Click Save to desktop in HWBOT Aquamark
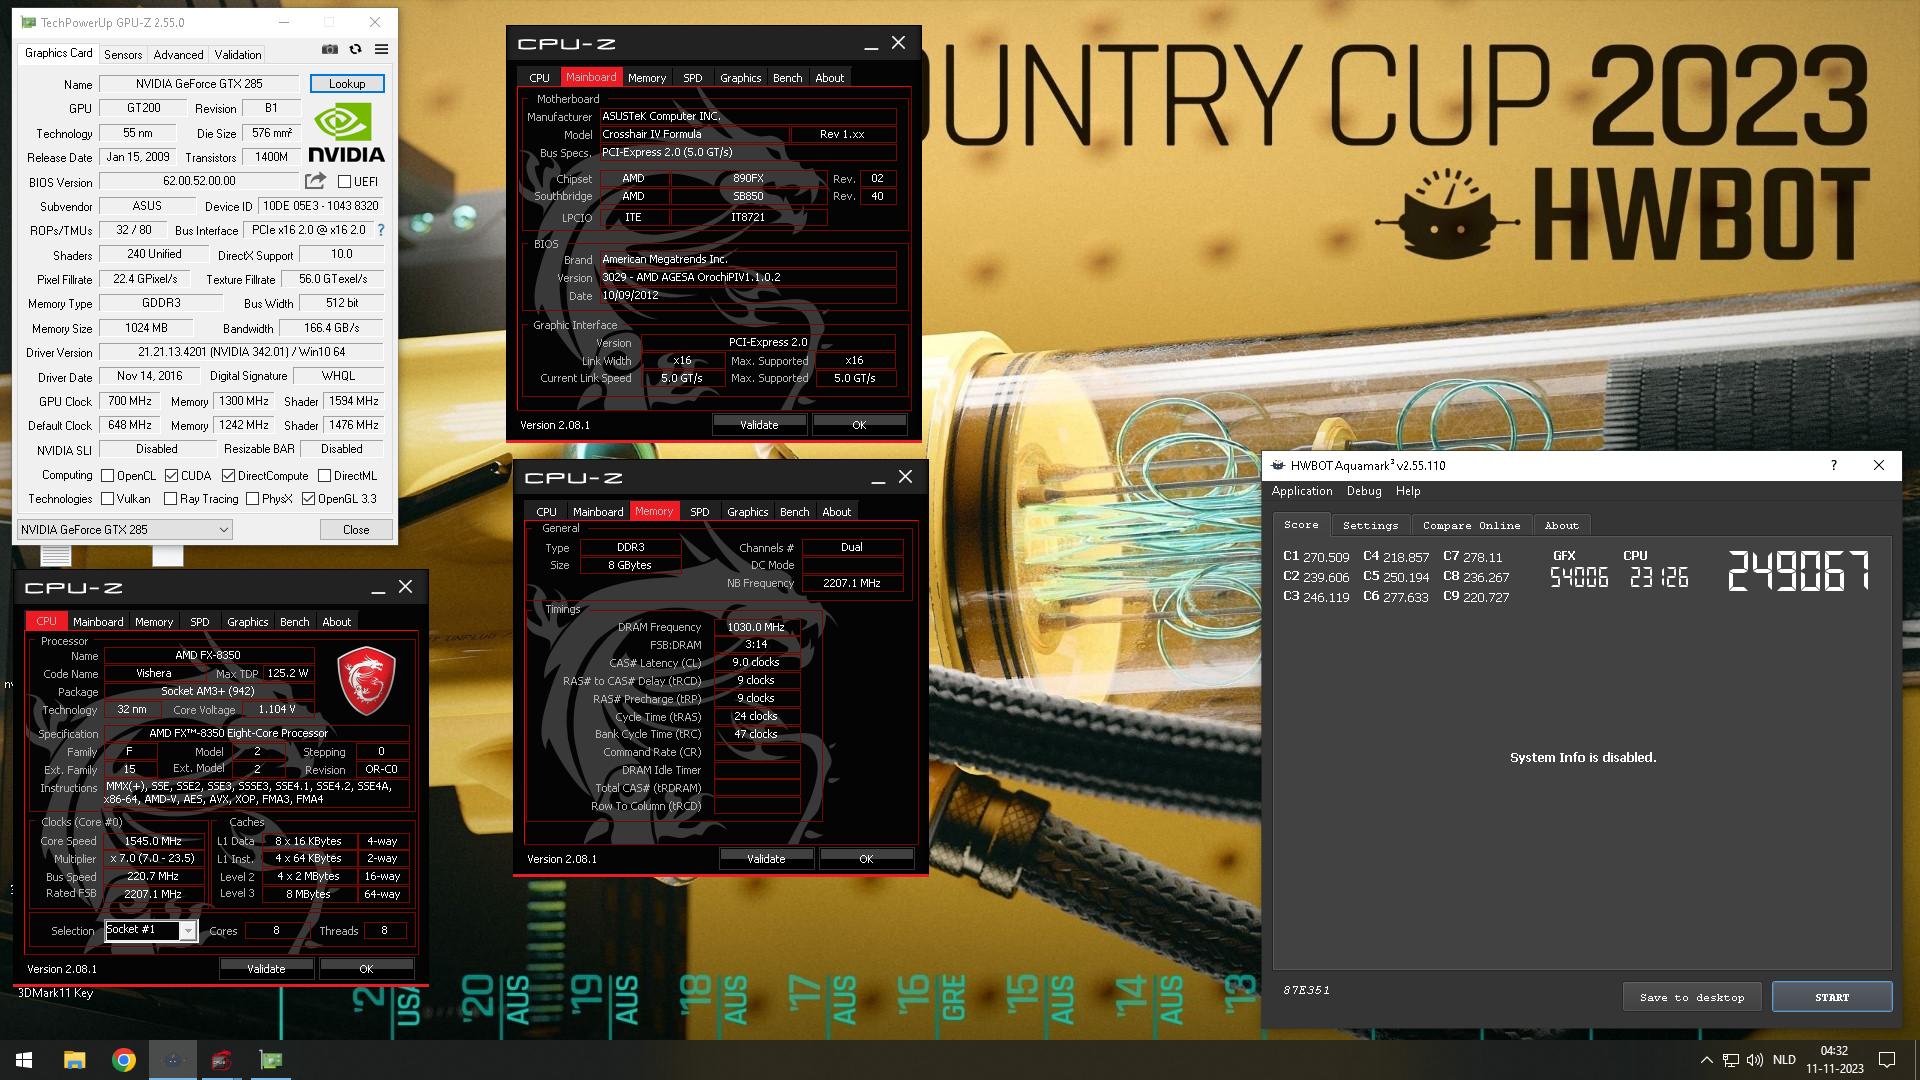Image resolution: width=1920 pixels, height=1080 pixels. pos(1692,997)
